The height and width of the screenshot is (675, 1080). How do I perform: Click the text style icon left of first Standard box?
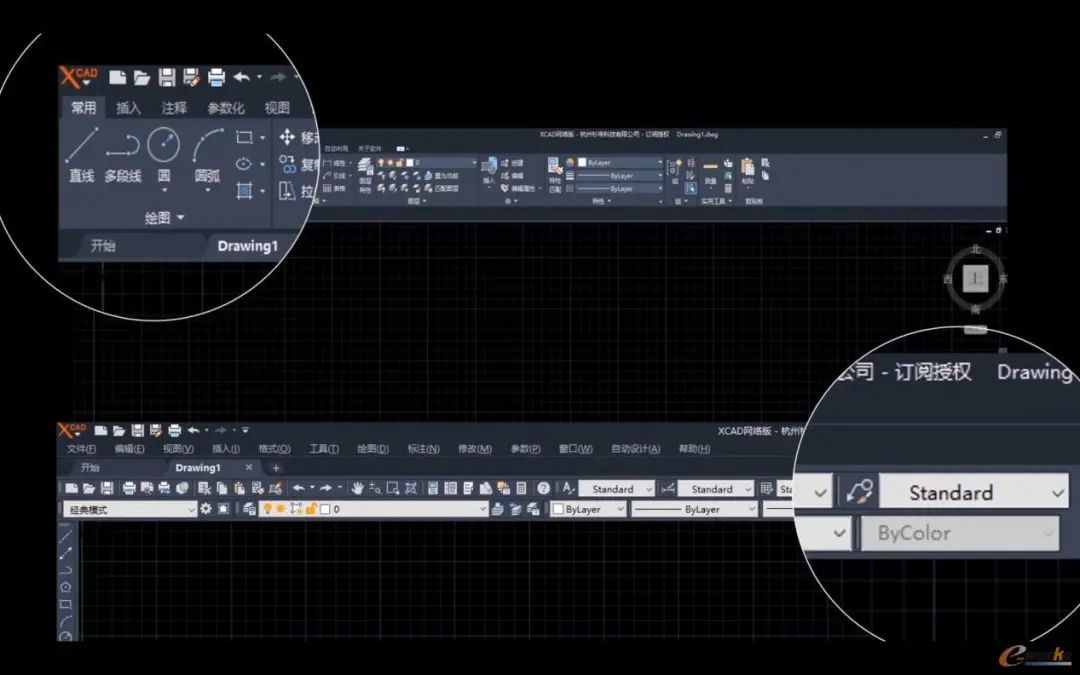pyautogui.click(x=568, y=488)
